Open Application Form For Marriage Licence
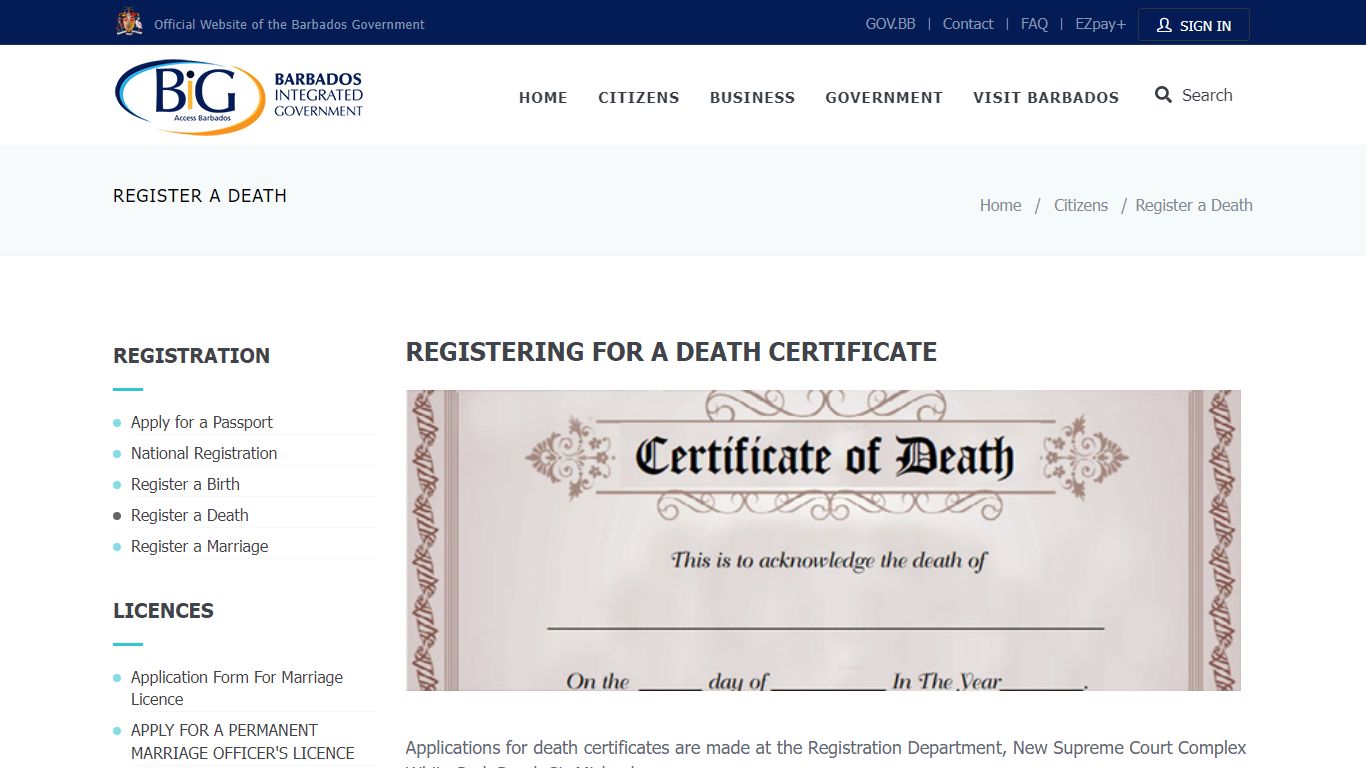This screenshot has height=768, width=1366. tap(237, 688)
